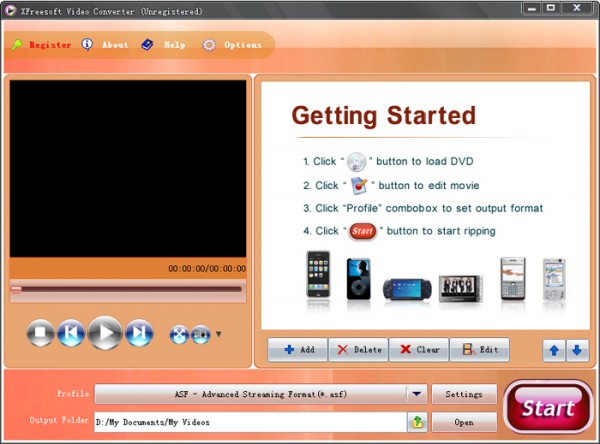The image size is (600, 444).
Task: Take a snapshot with the camera icon
Action: tap(201, 335)
